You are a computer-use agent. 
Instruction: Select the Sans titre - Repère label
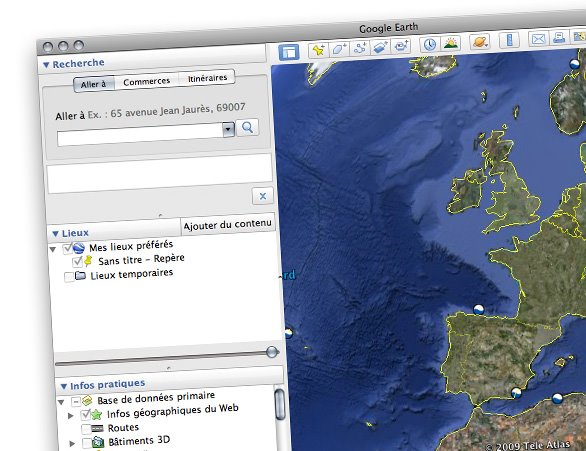point(141,260)
